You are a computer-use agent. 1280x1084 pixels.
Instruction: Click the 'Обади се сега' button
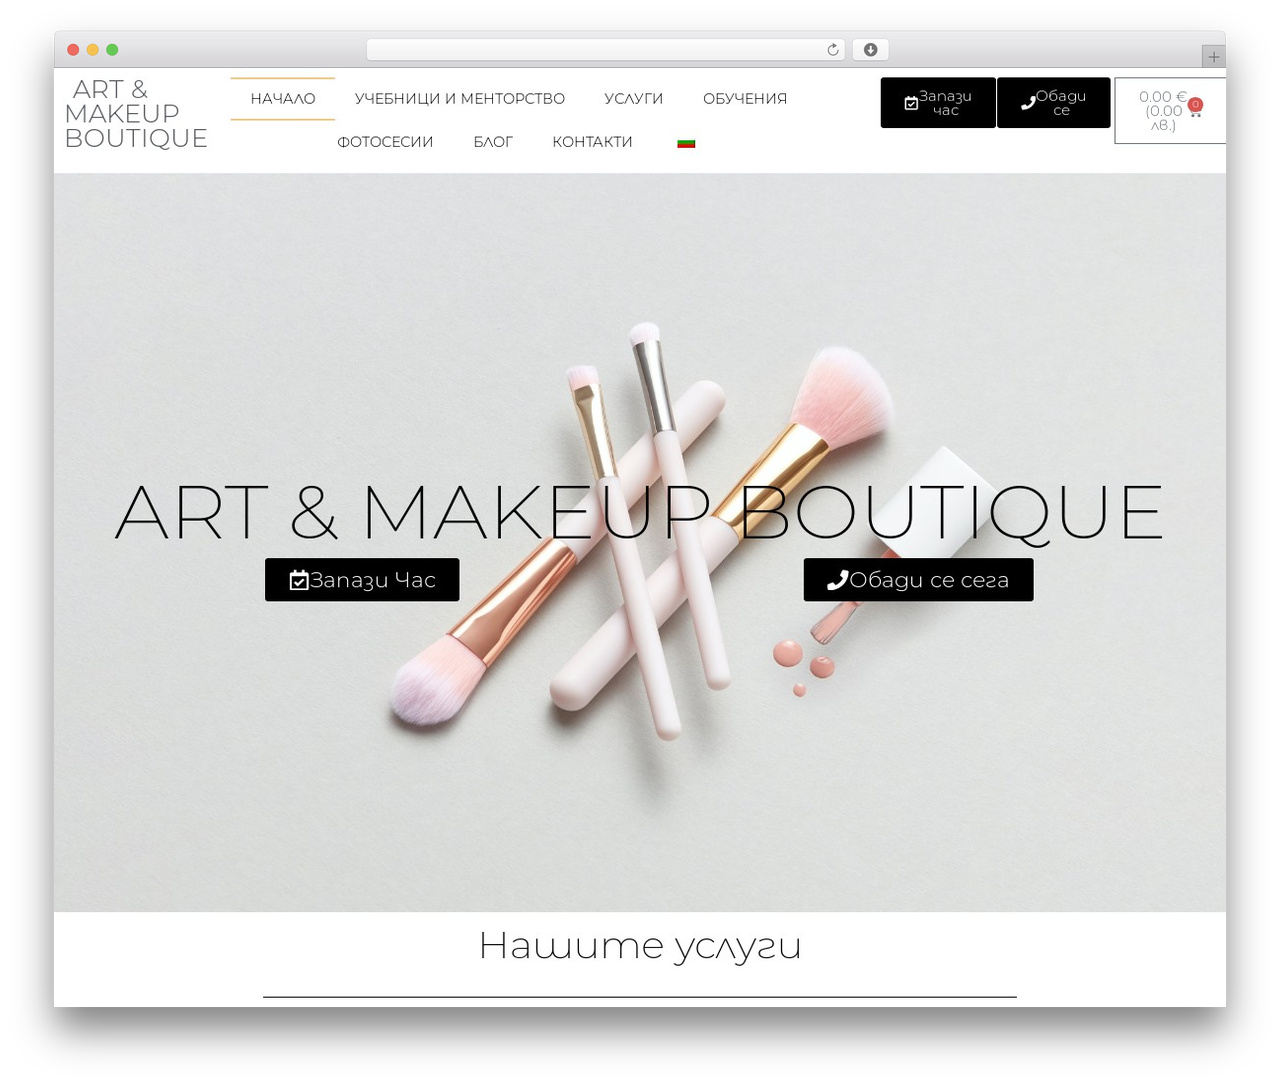point(918,580)
